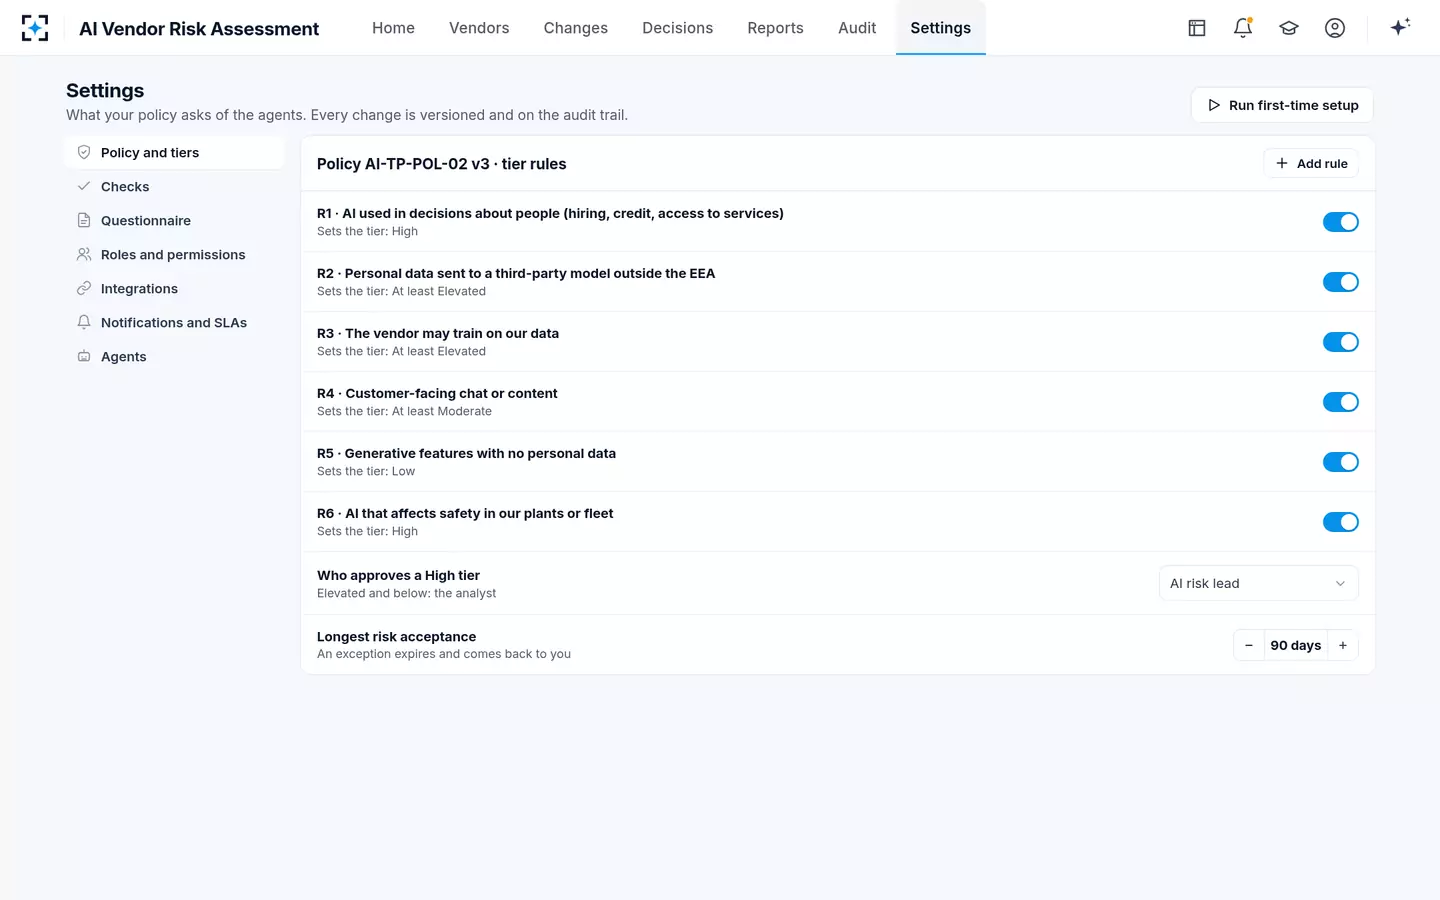The height and width of the screenshot is (900, 1440).
Task: Click 'R3 · The vendor may train on our data'
Action: click(x=438, y=333)
